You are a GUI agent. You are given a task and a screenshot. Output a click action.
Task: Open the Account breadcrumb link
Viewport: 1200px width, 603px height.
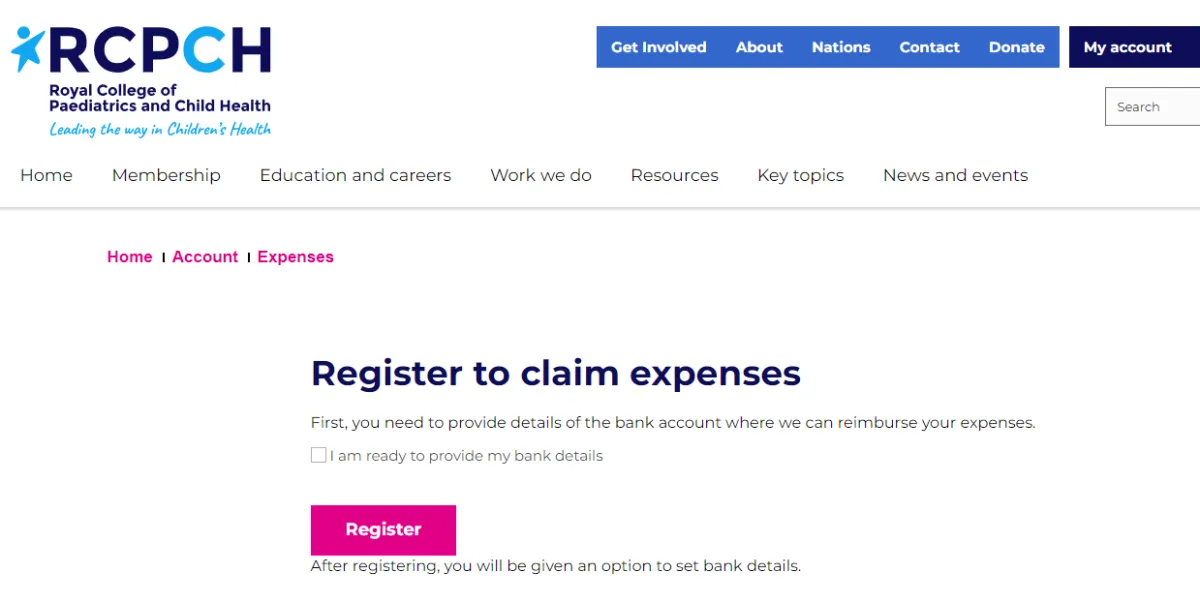tap(205, 256)
